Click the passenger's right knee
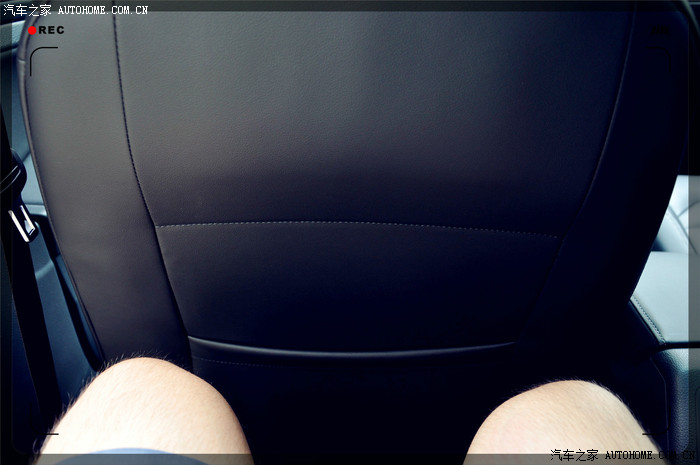 [560, 420]
